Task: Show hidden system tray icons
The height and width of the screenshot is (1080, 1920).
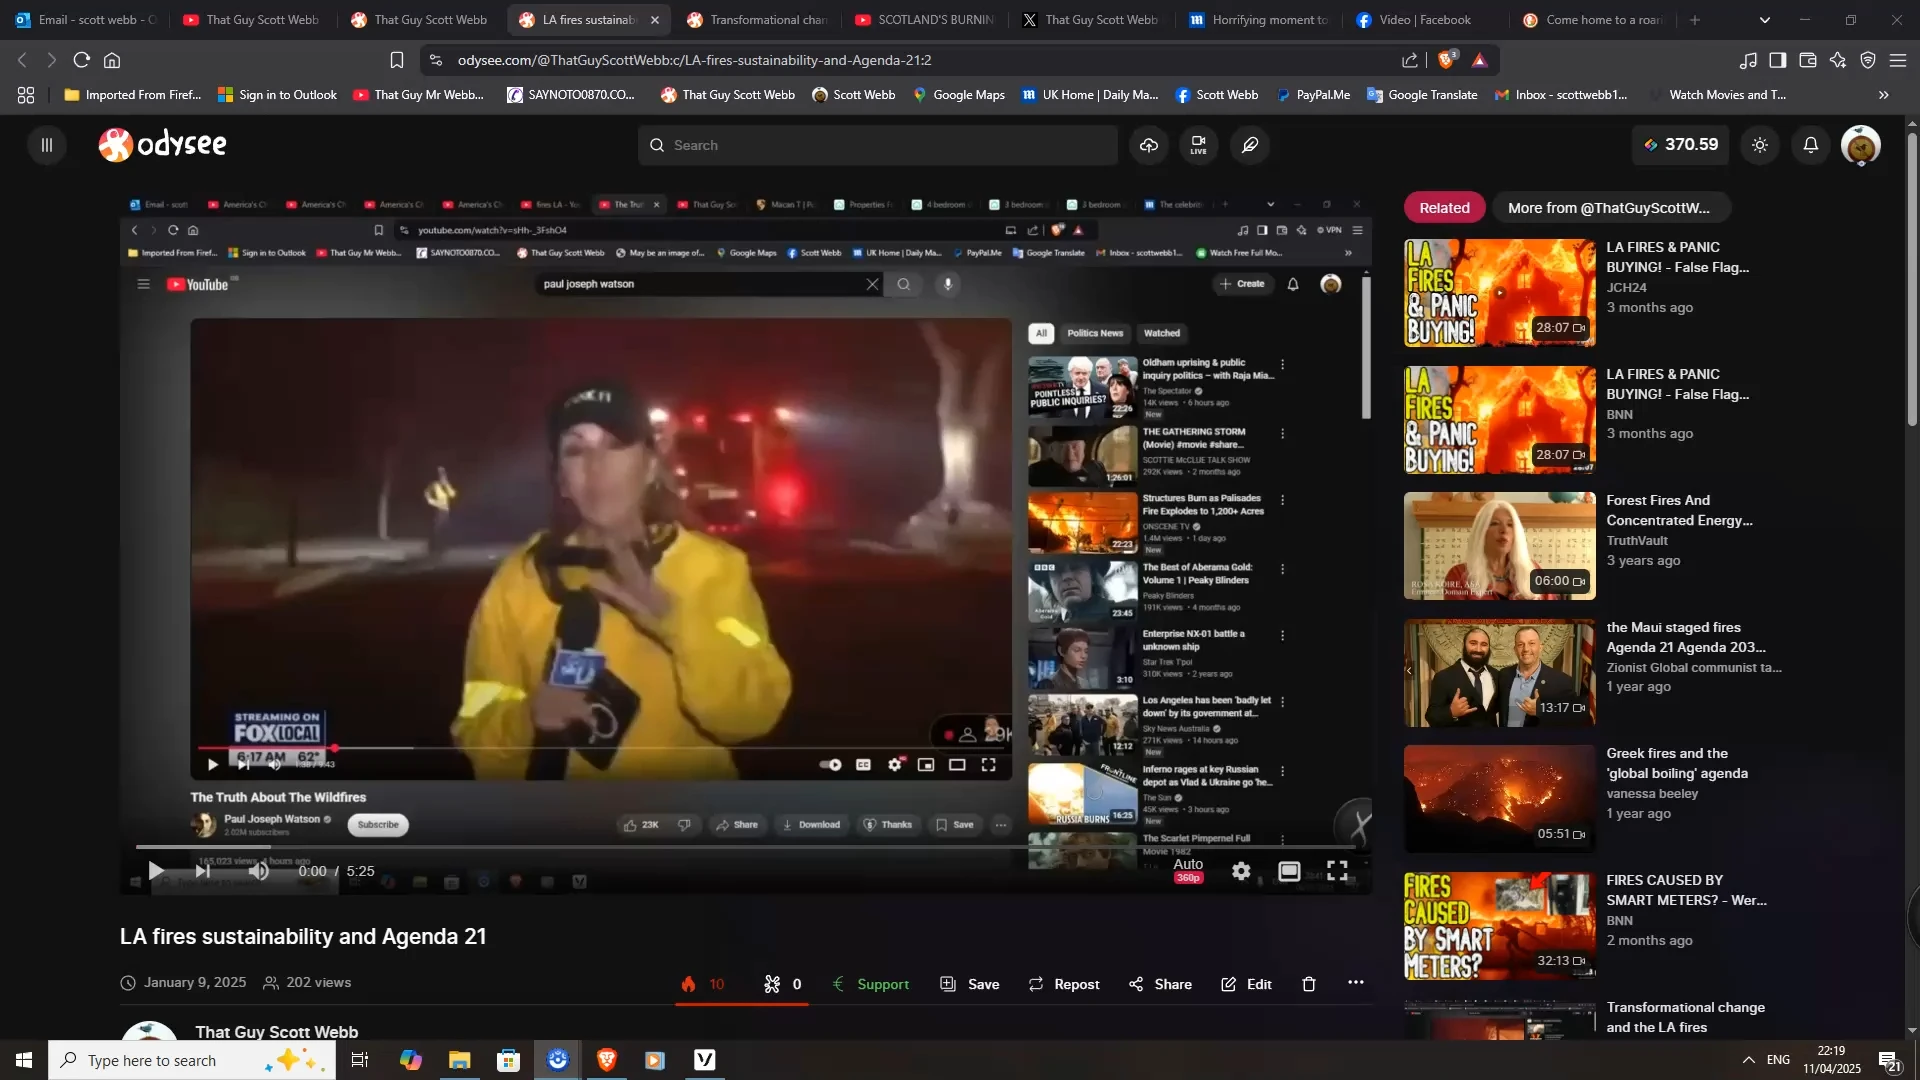Action: [1748, 1060]
